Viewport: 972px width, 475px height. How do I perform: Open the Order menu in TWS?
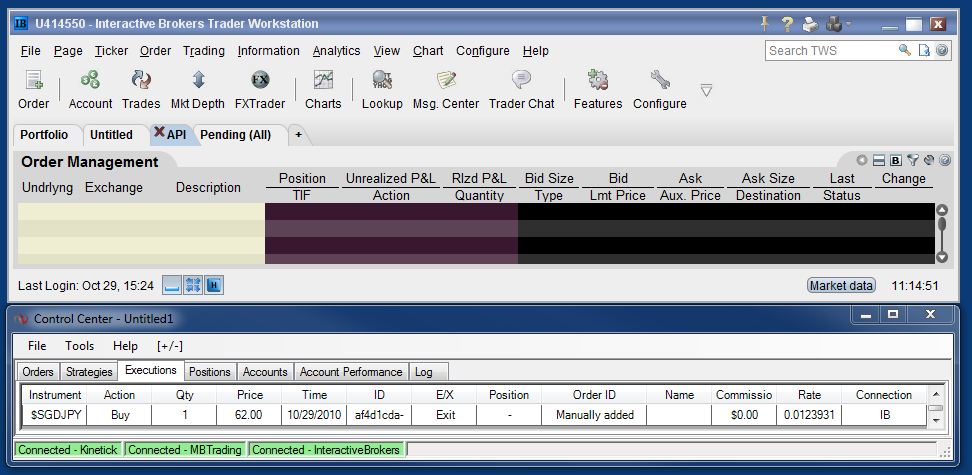point(156,51)
